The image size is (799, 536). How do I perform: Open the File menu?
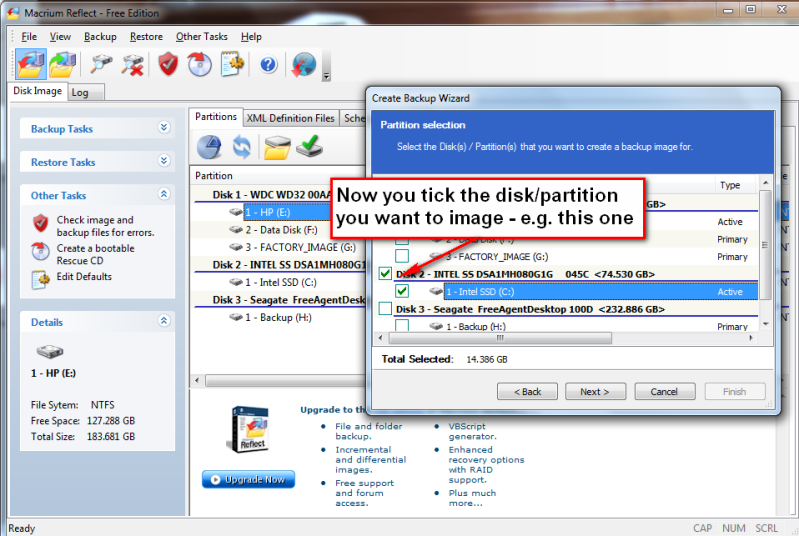pos(29,37)
